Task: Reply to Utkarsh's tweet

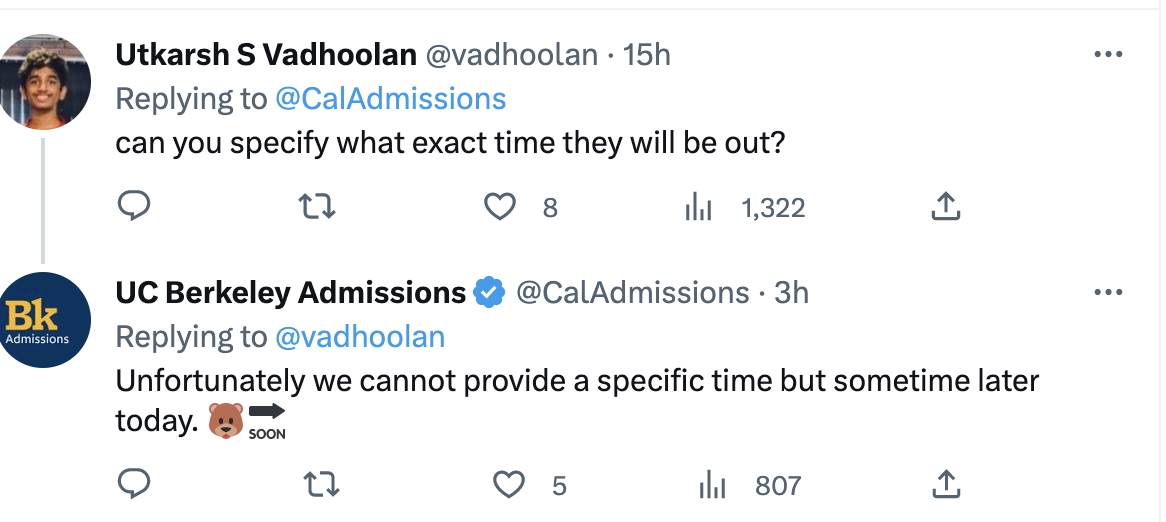Action: click(134, 206)
